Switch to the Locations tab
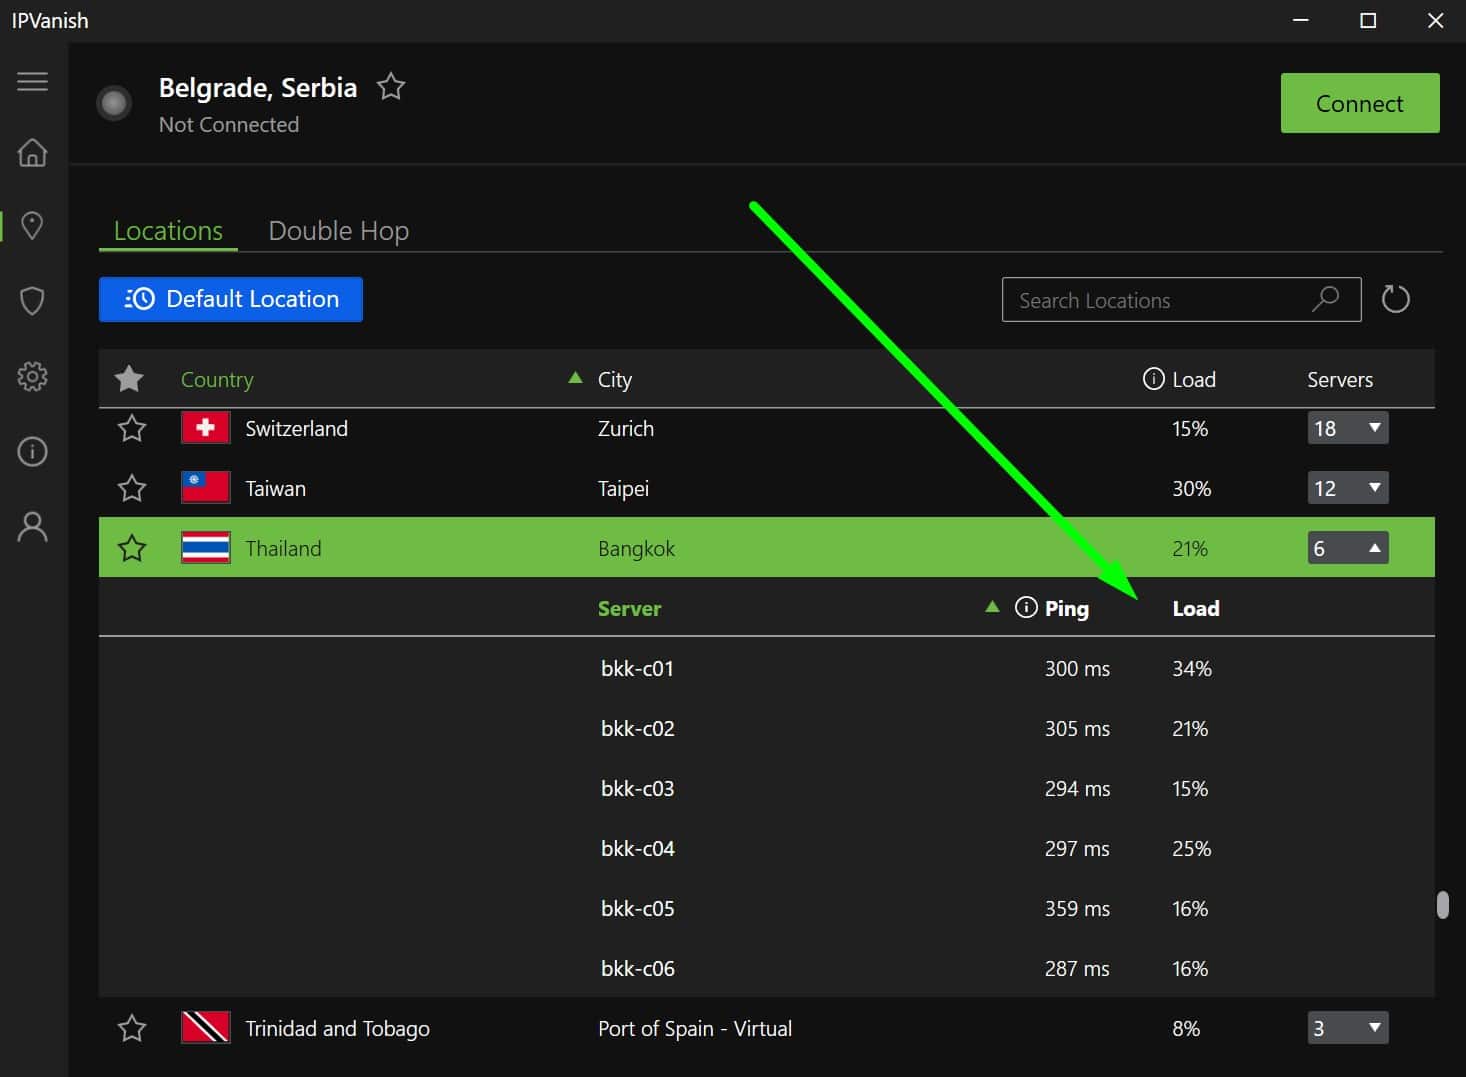Viewport: 1466px width, 1077px height. [x=168, y=231]
